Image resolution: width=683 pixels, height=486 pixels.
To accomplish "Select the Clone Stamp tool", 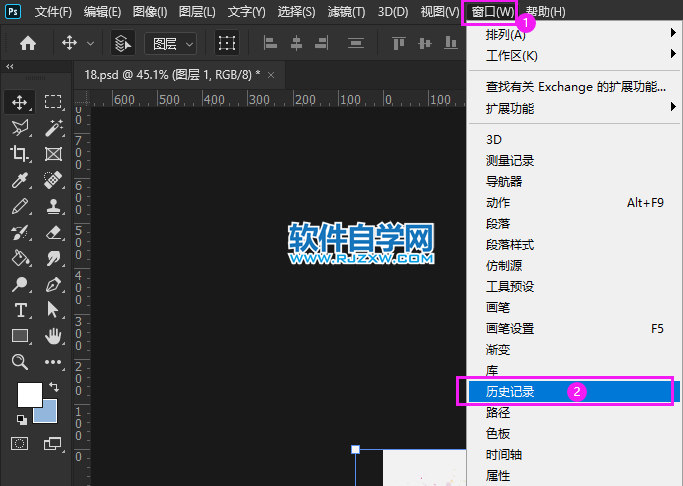I will (53, 206).
